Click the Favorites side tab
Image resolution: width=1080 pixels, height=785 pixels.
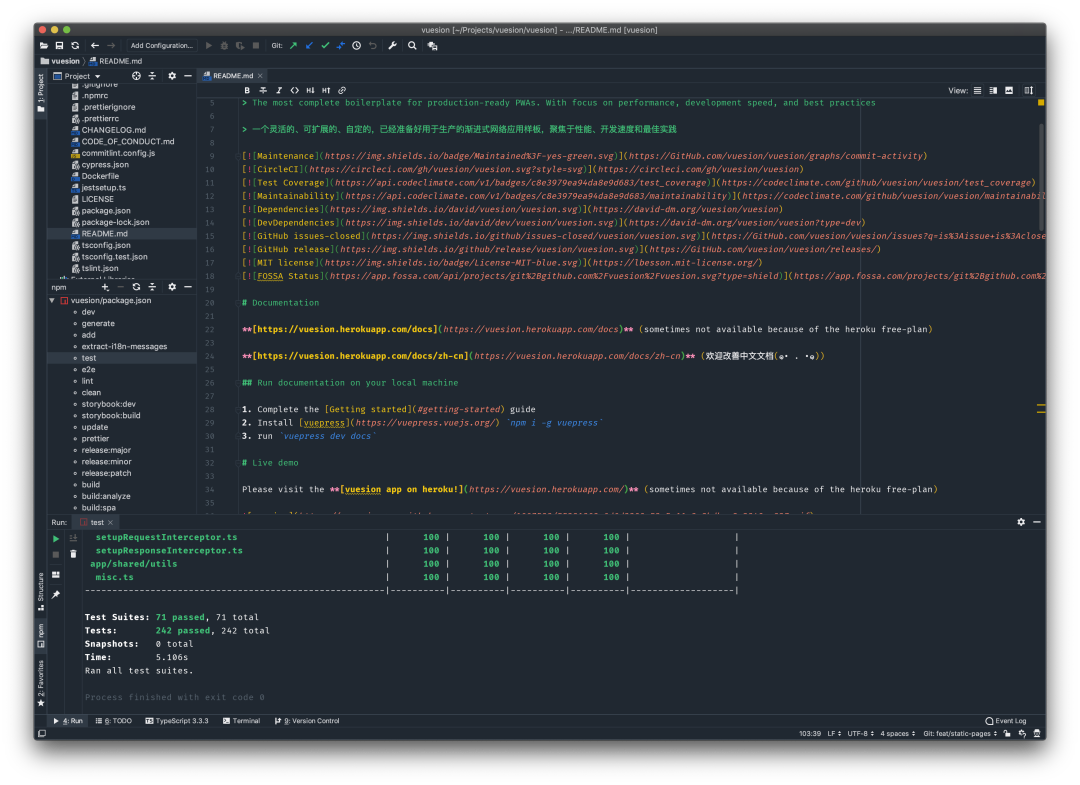coord(41,683)
